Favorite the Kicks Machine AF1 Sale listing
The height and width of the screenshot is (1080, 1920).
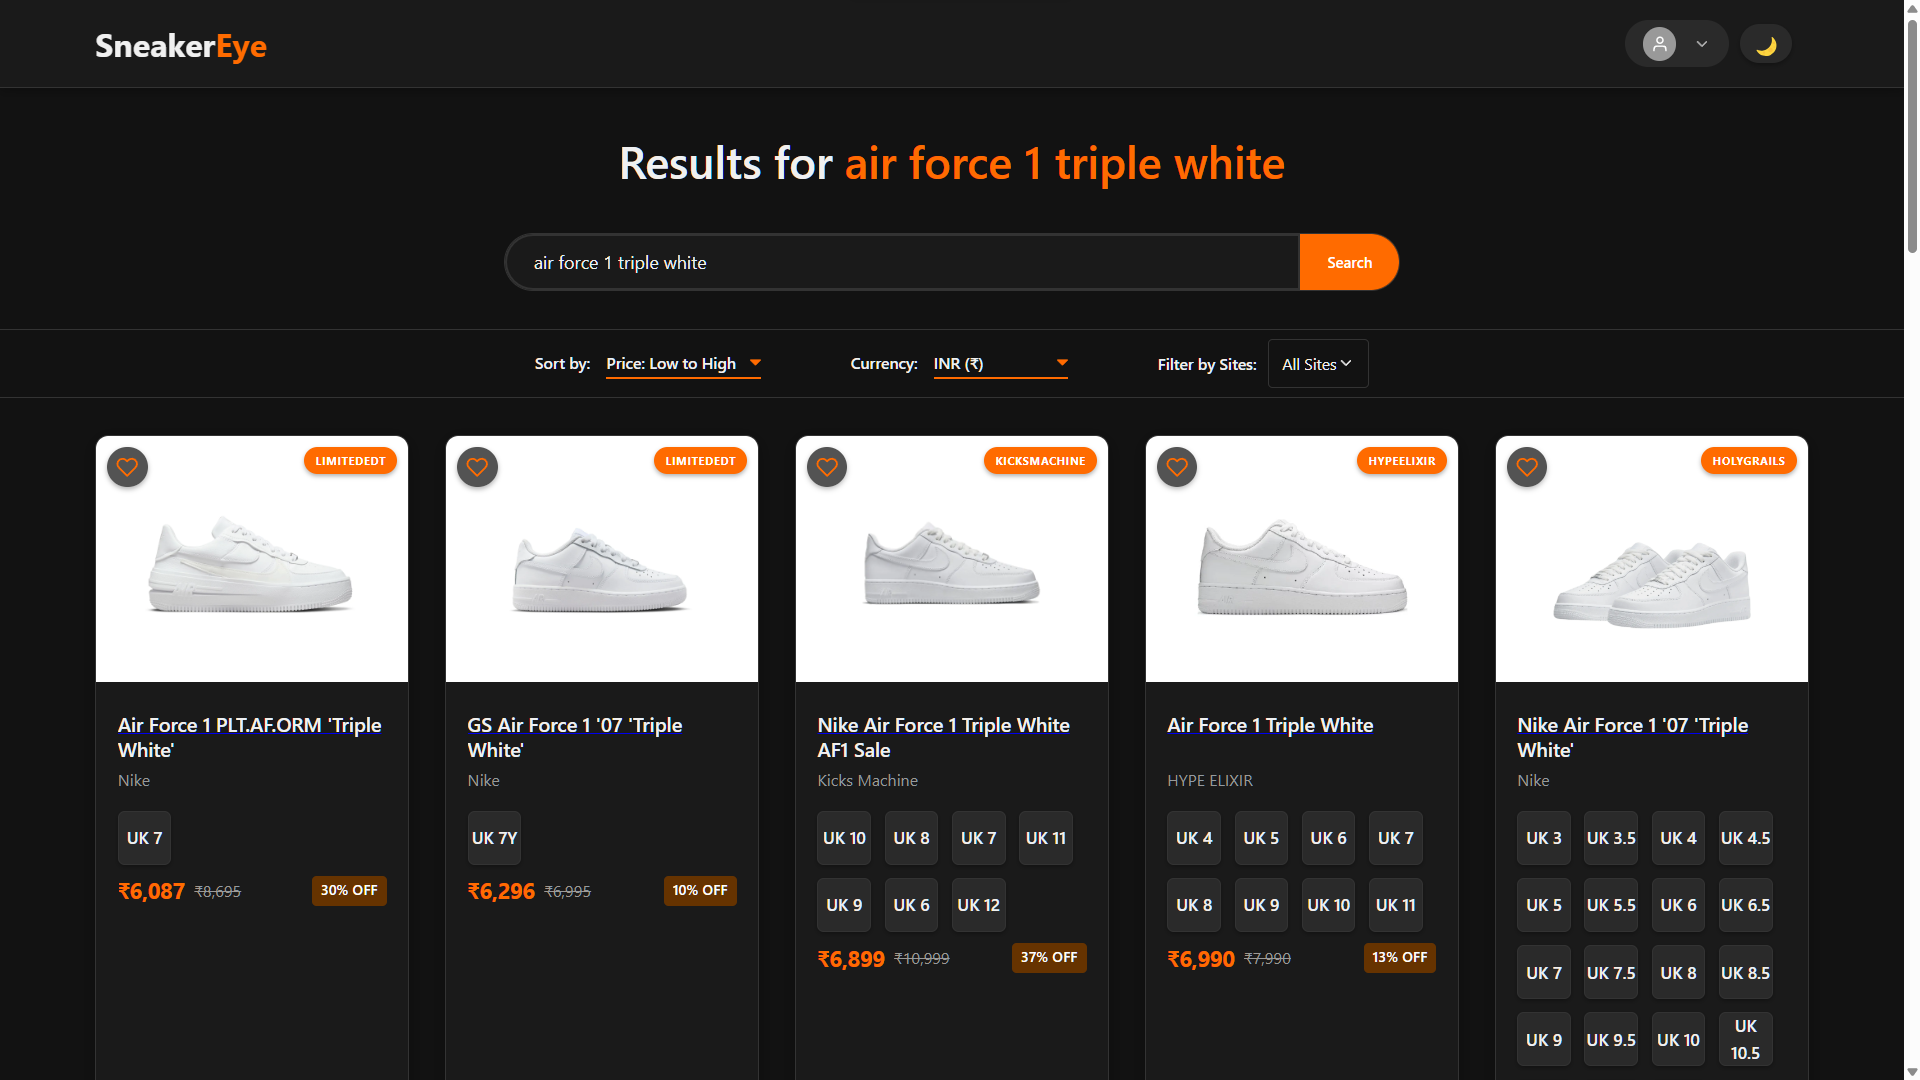click(827, 467)
